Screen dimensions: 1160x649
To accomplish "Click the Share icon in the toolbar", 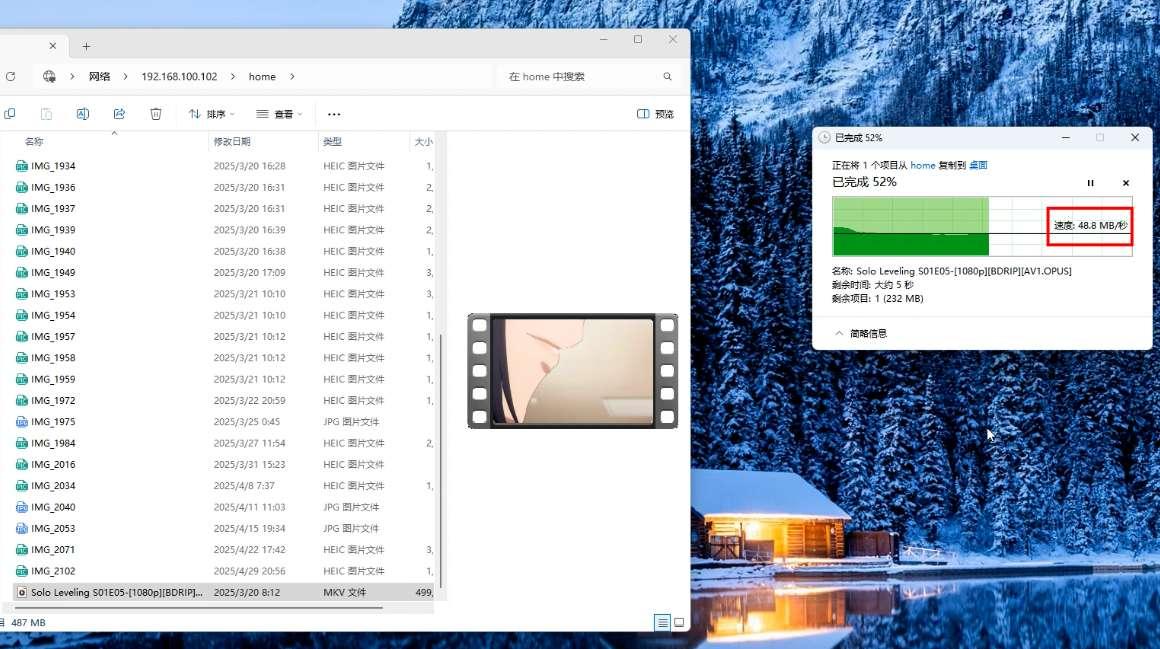I will pyautogui.click(x=119, y=113).
